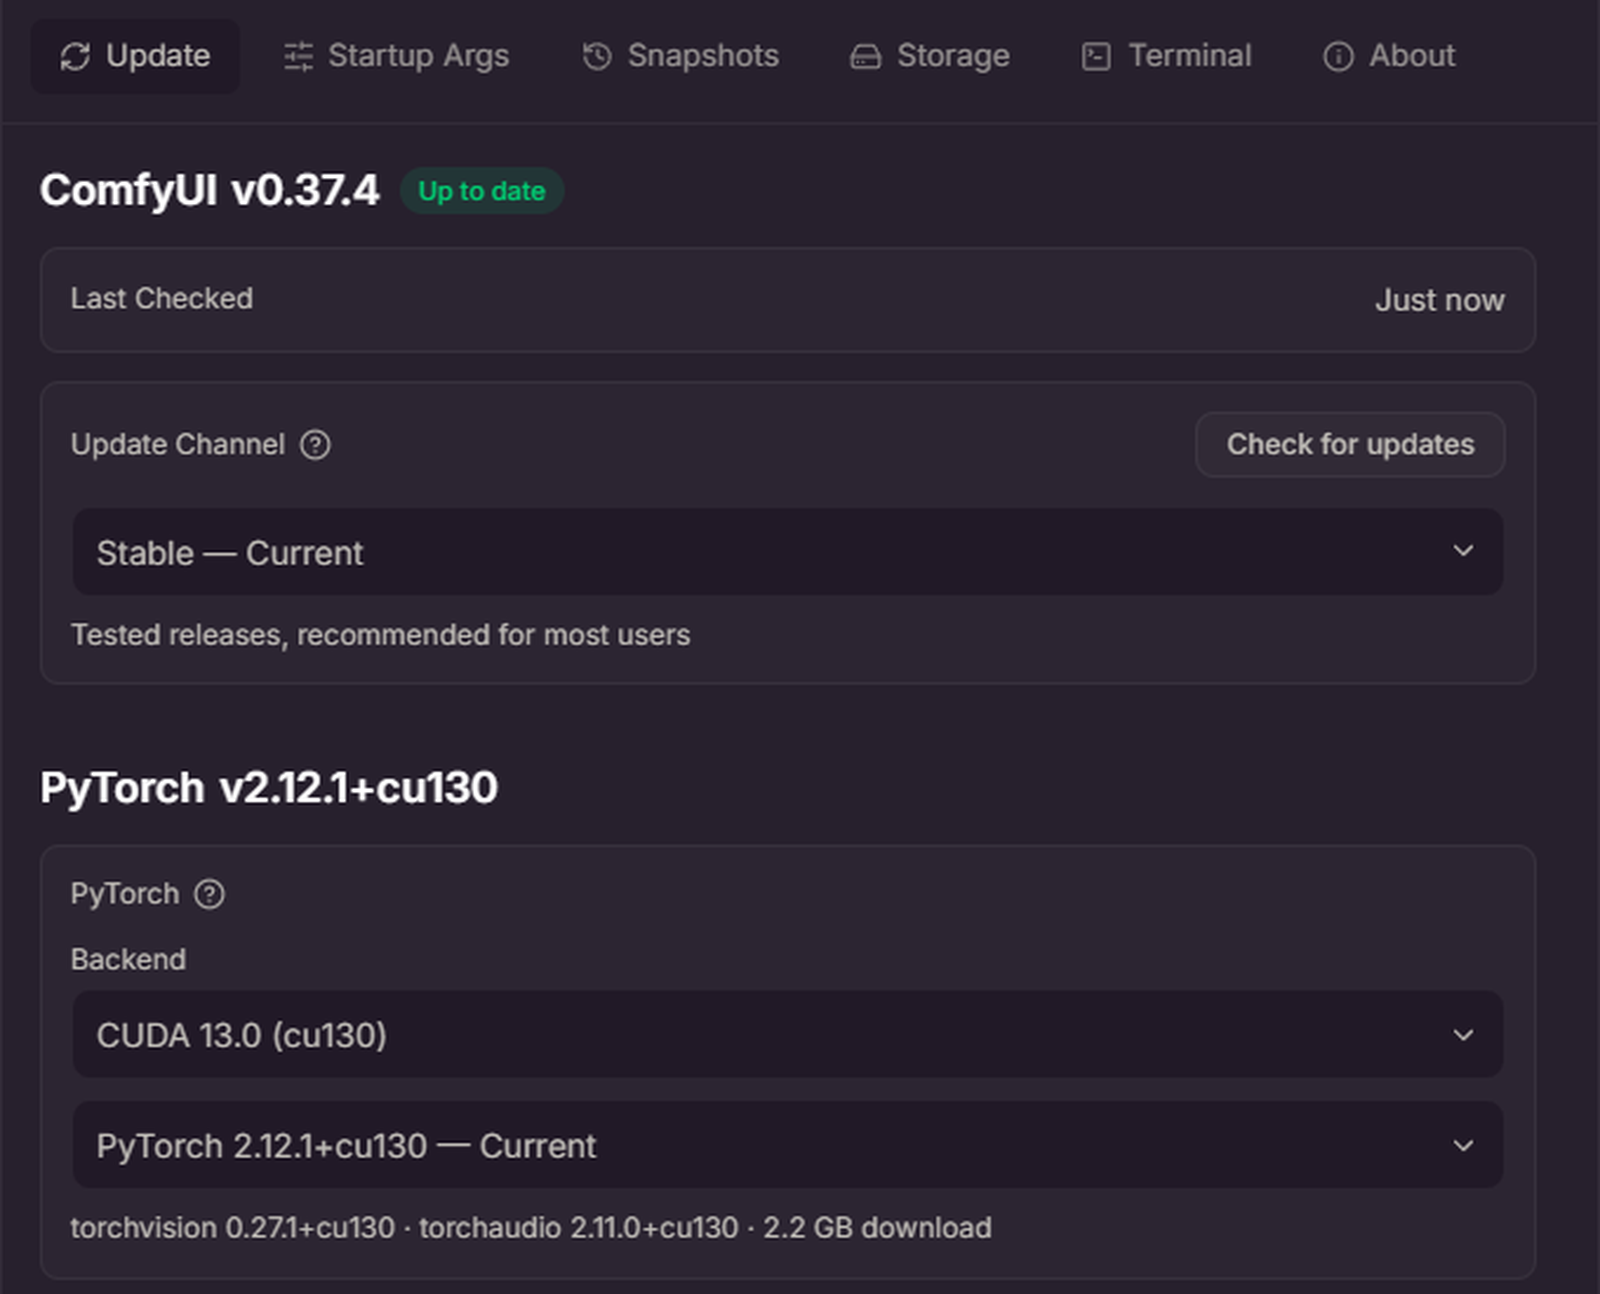Open the PyTorch 2.12.1+cu130 version dropdown
Screen dimensions: 1600x1294
[787, 1145]
